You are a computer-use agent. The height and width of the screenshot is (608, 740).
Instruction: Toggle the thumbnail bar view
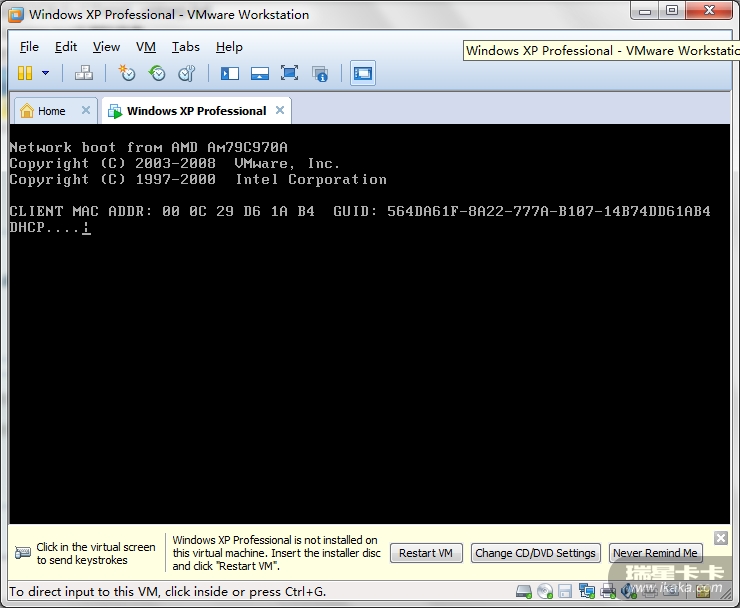pos(260,73)
